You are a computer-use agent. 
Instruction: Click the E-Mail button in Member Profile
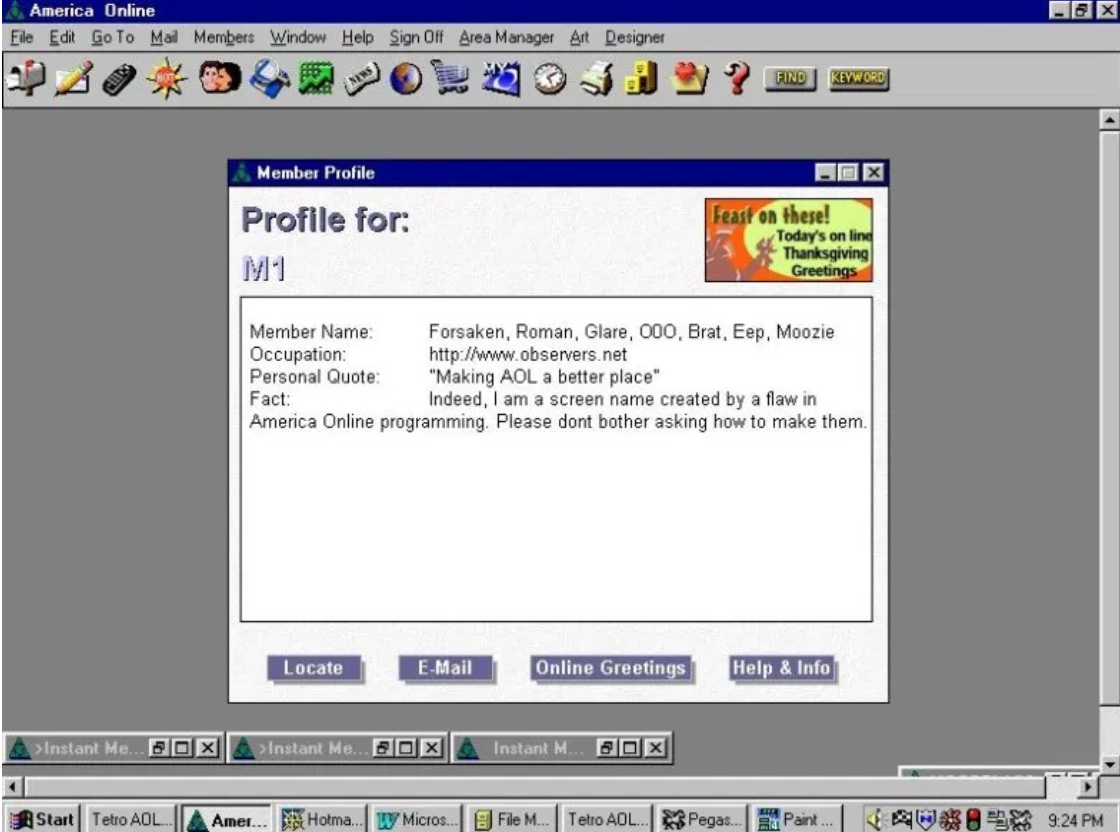pos(445,668)
